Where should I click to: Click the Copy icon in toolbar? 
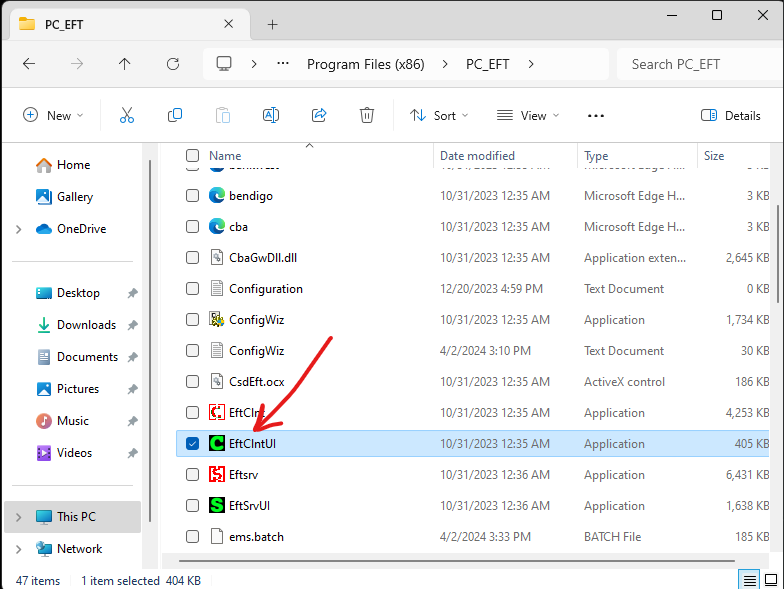click(x=175, y=115)
